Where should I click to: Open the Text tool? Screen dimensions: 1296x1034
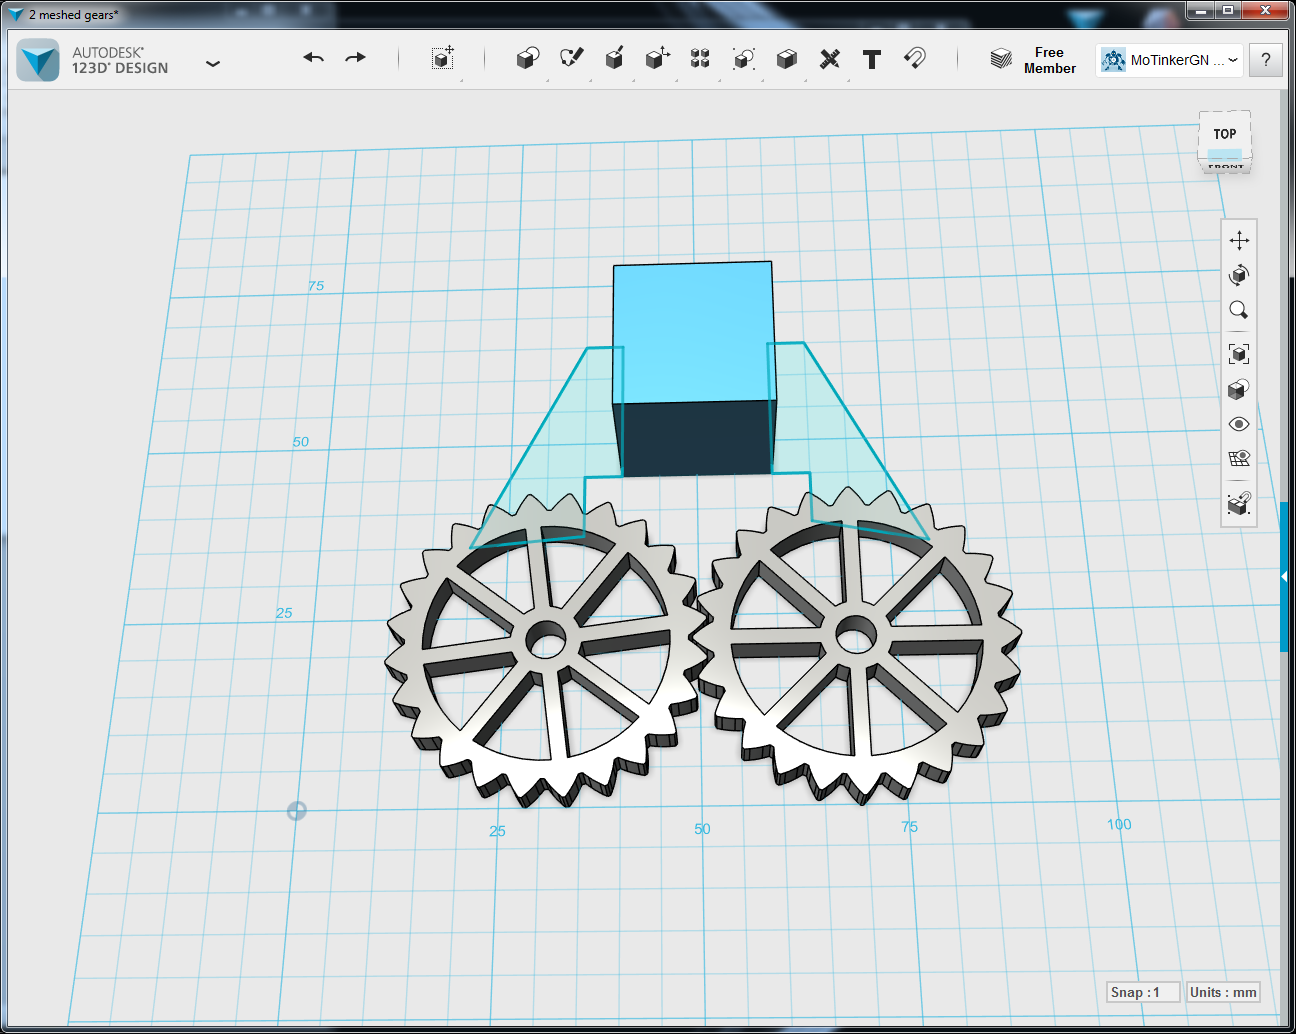[871, 59]
